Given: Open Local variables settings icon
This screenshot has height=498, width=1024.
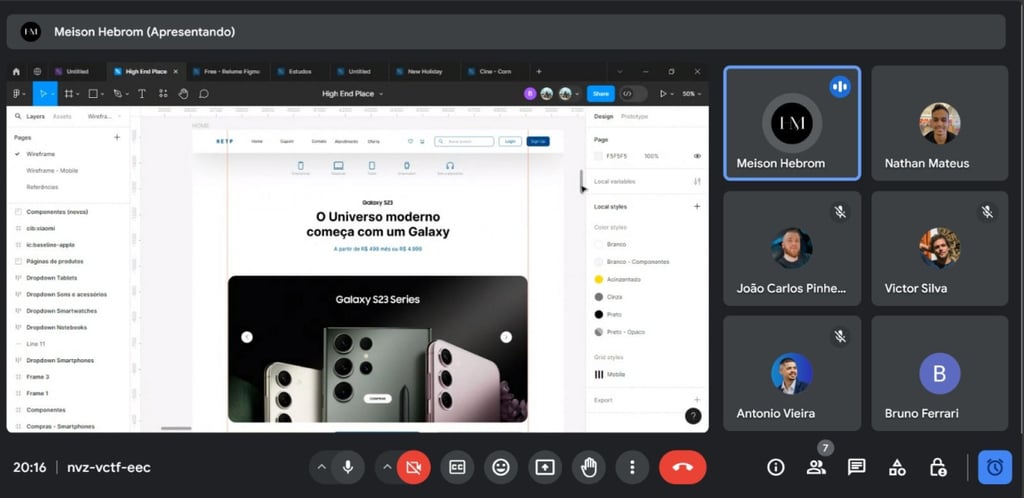Looking at the screenshot, I should pos(697,181).
